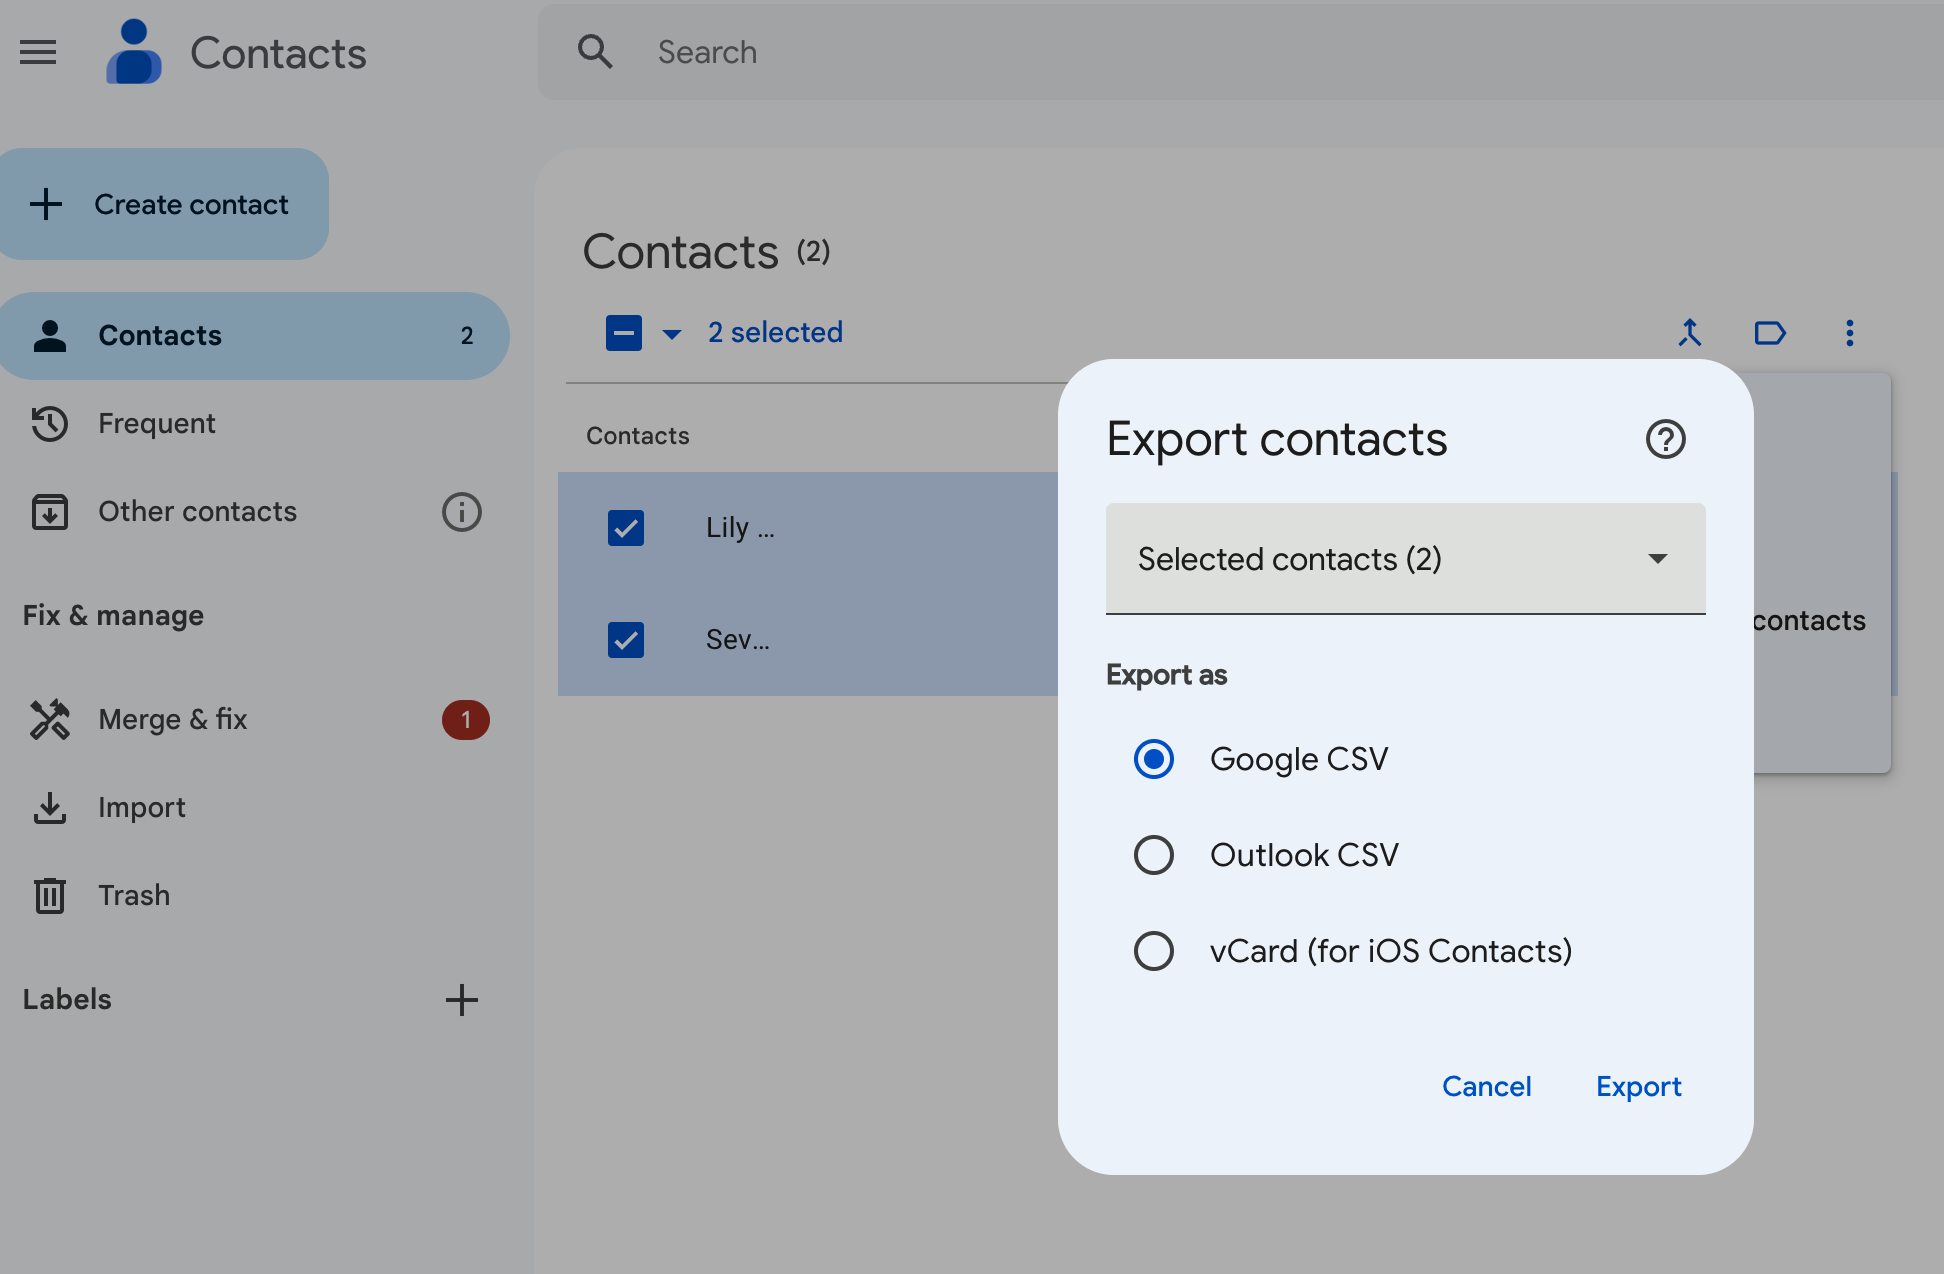The height and width of the screenshot is (1274, 1944).
Task: Choose vCard for iOS Contacts
Action: 1153,950
